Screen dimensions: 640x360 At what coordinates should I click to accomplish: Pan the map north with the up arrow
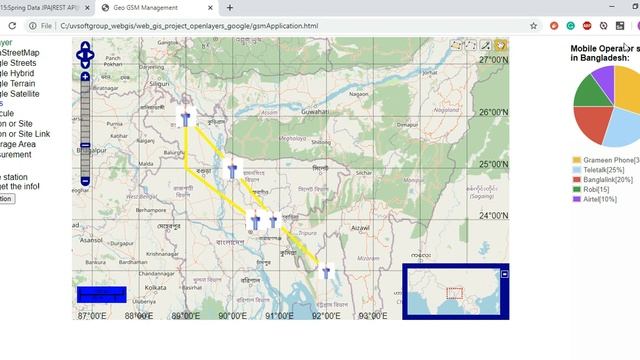85,46
